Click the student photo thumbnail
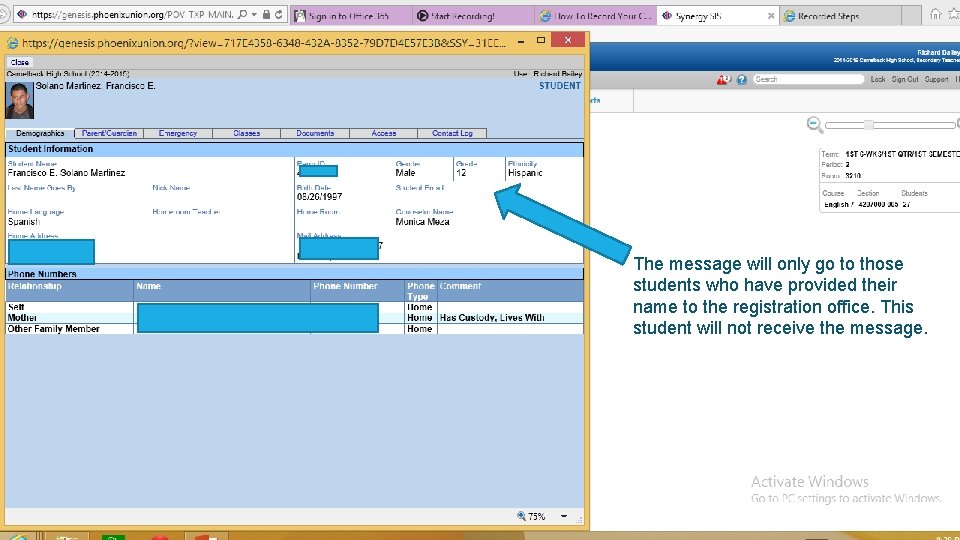The height and width of the screenshot is (540, 960). coord(20,100)
